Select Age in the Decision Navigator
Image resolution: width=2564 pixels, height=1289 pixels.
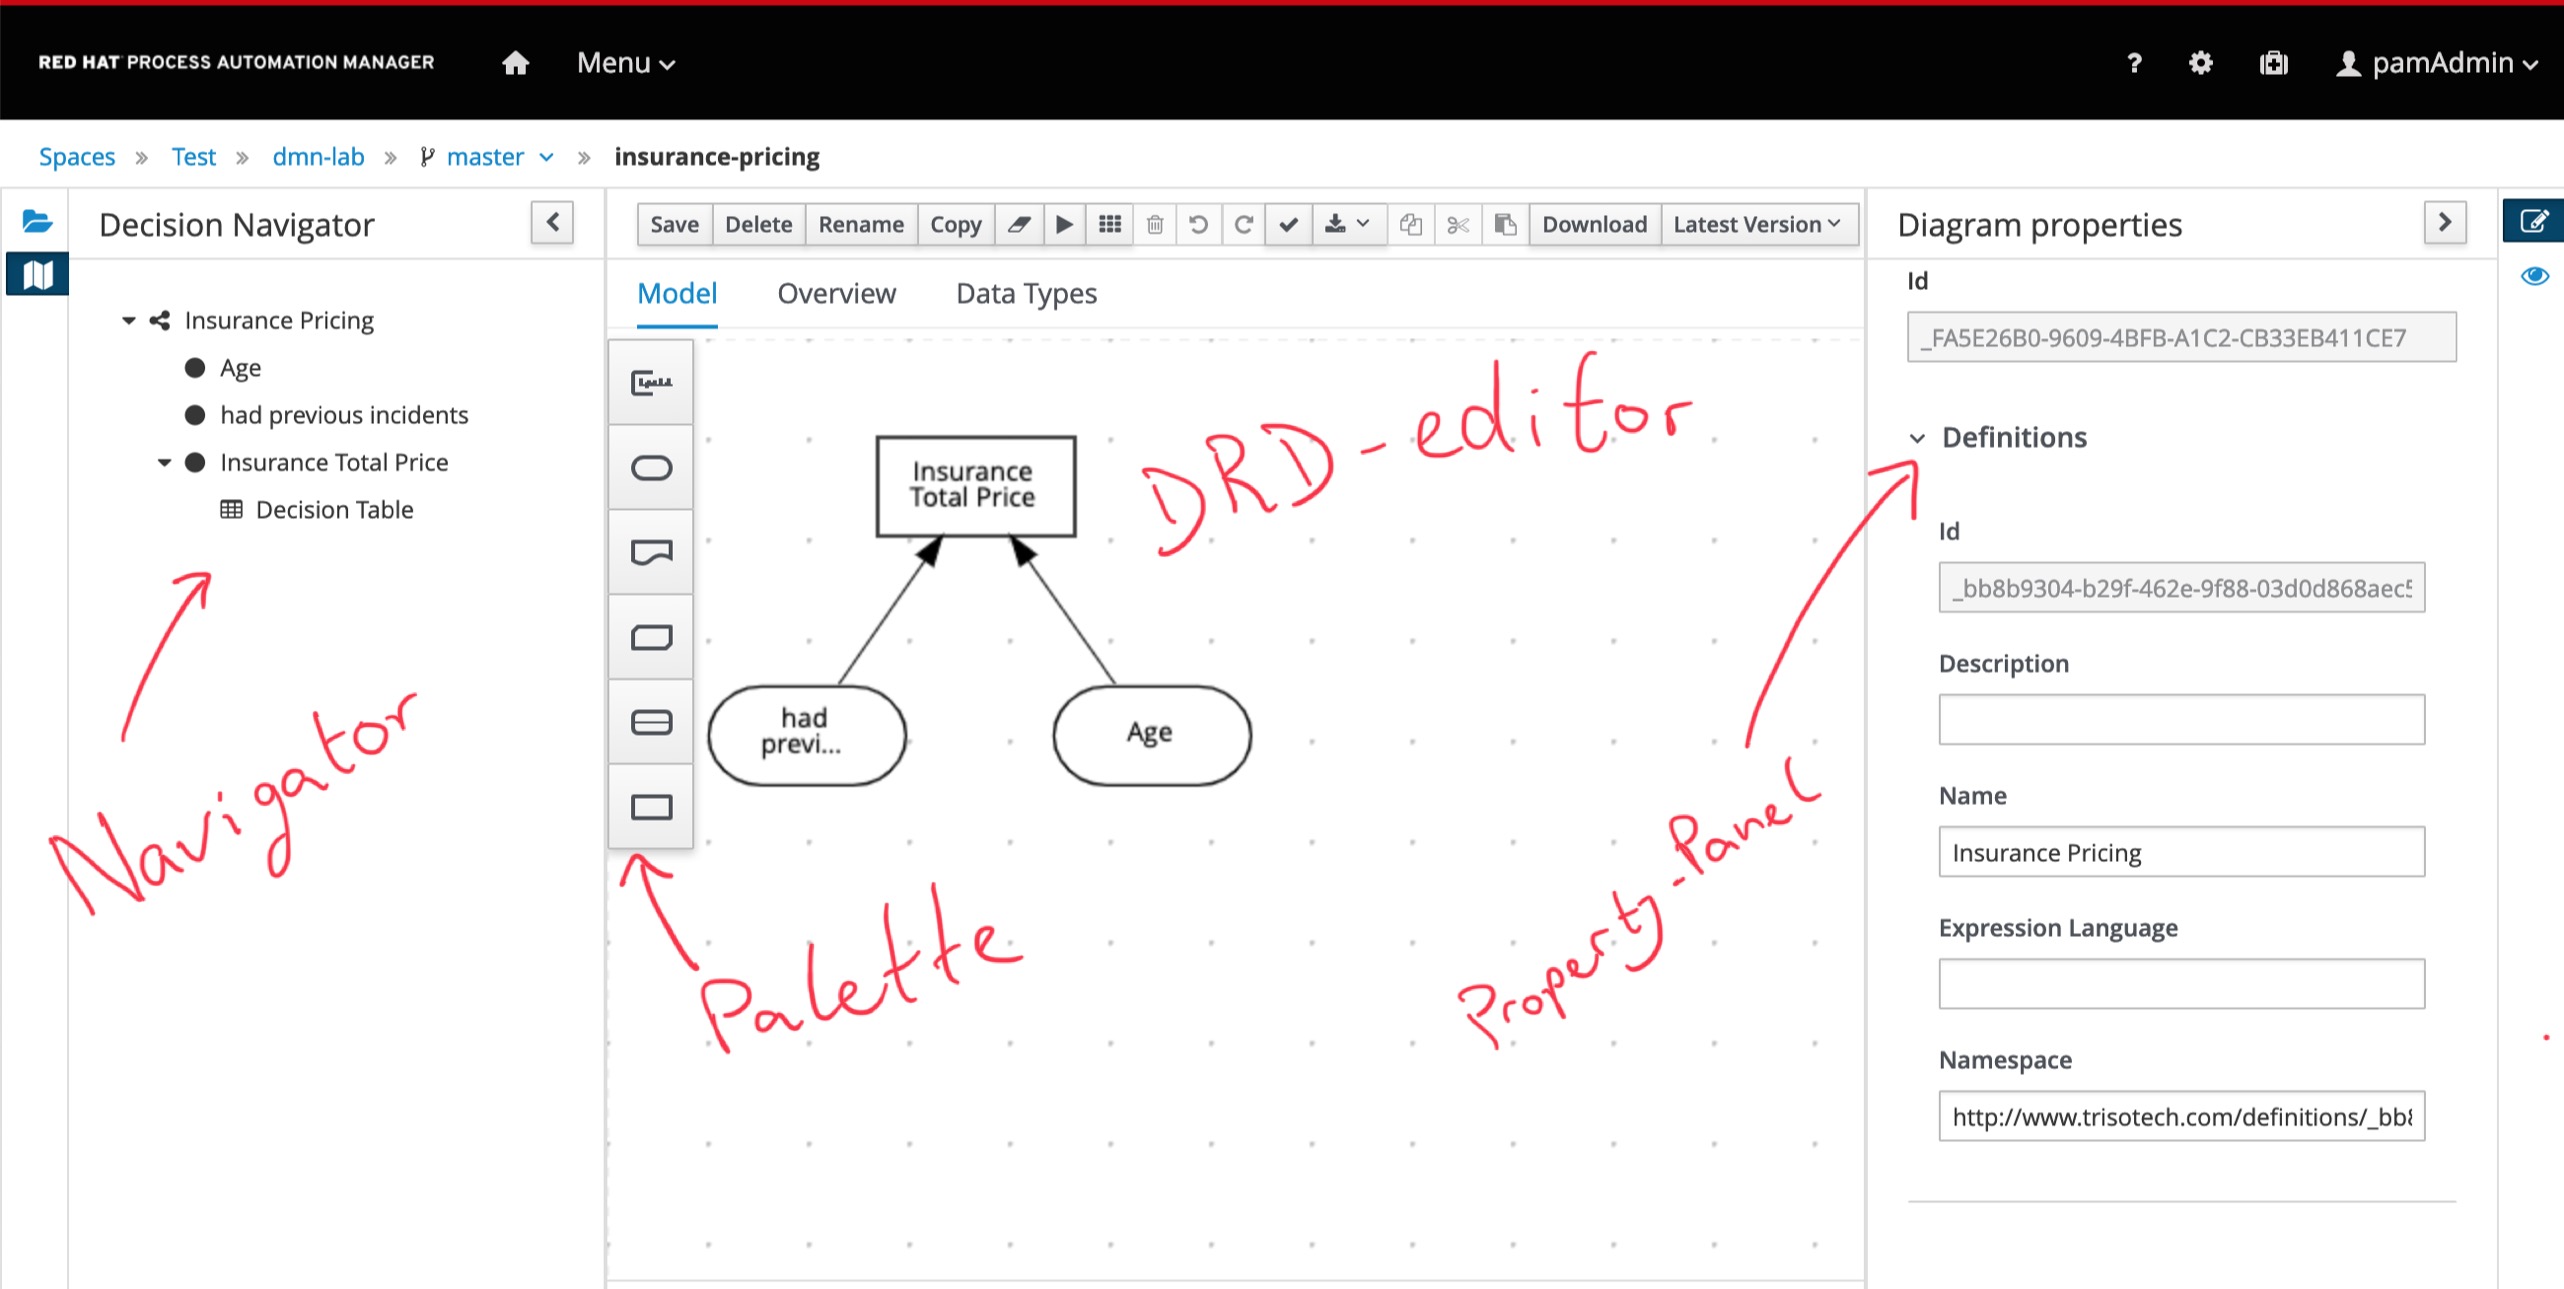tap(240, 368)
